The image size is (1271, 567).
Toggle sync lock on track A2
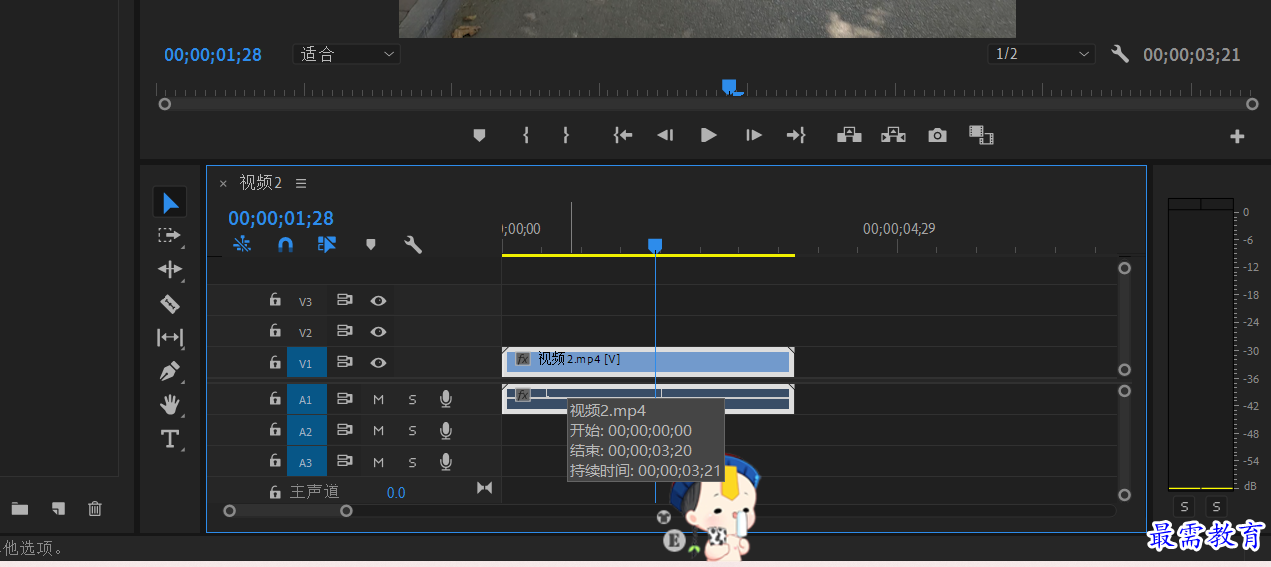(x=345, y=431)
